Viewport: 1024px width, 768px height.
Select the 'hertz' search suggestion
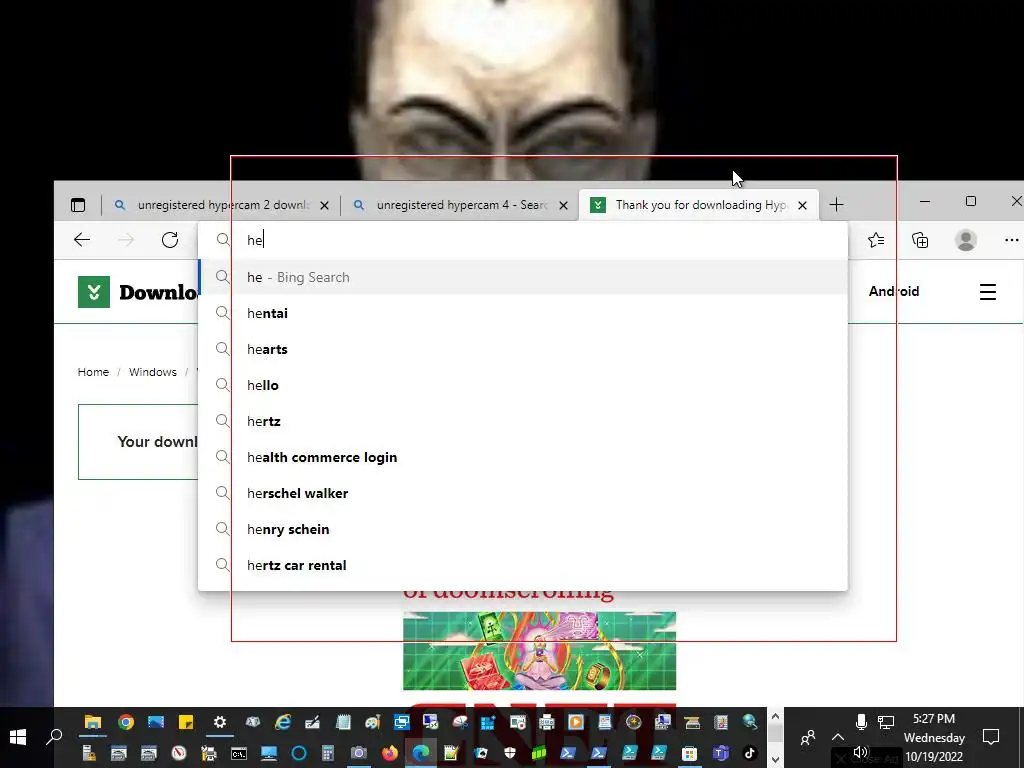523,421
